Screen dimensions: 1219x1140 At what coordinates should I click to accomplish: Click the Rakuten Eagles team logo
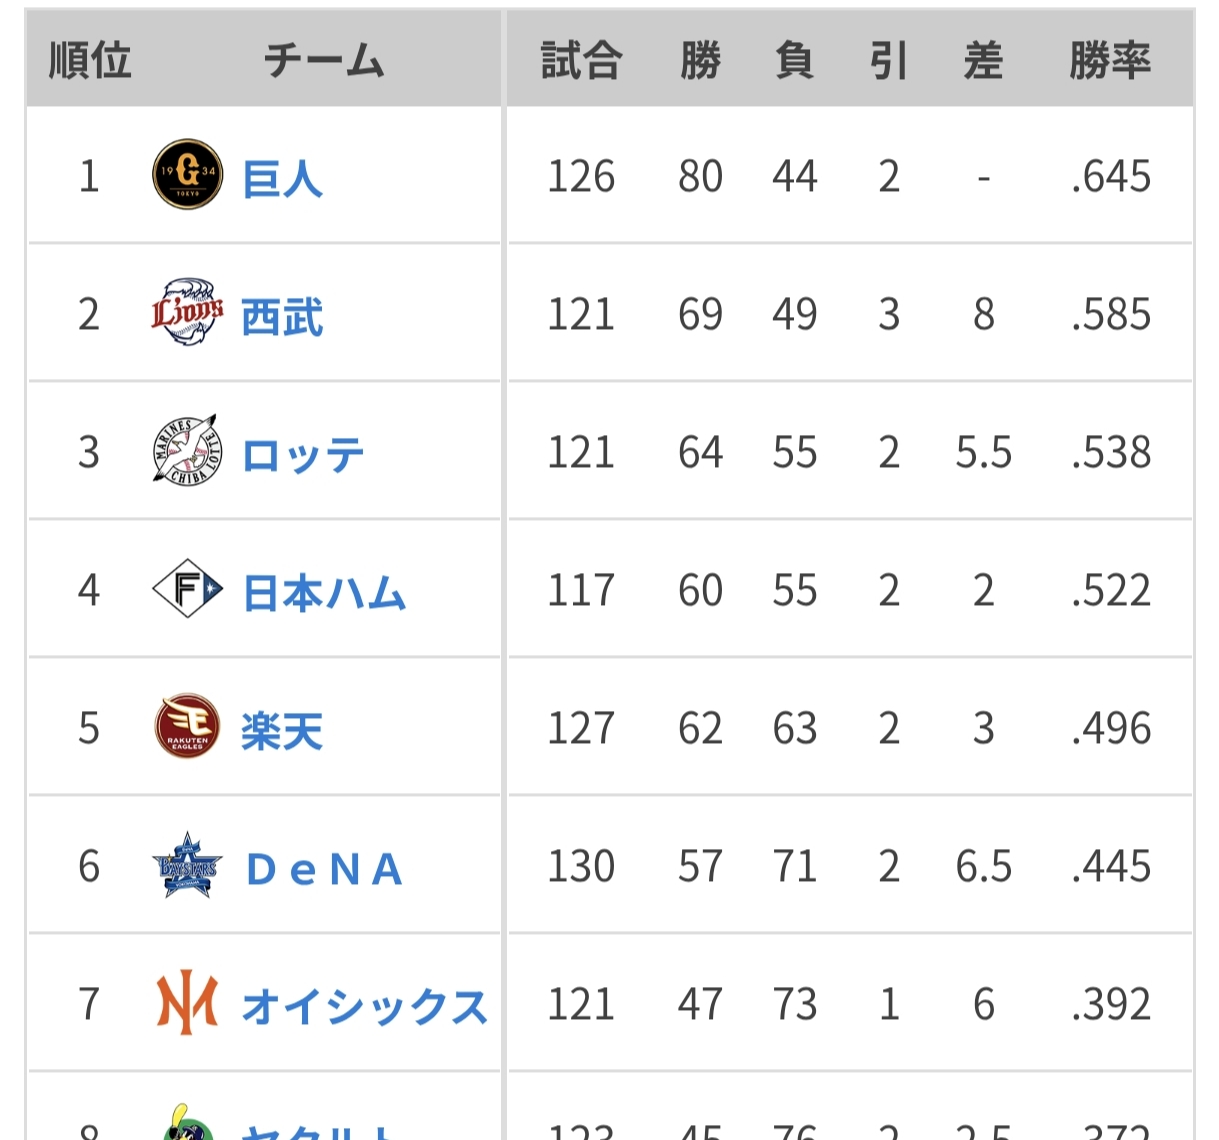point(187,727)
